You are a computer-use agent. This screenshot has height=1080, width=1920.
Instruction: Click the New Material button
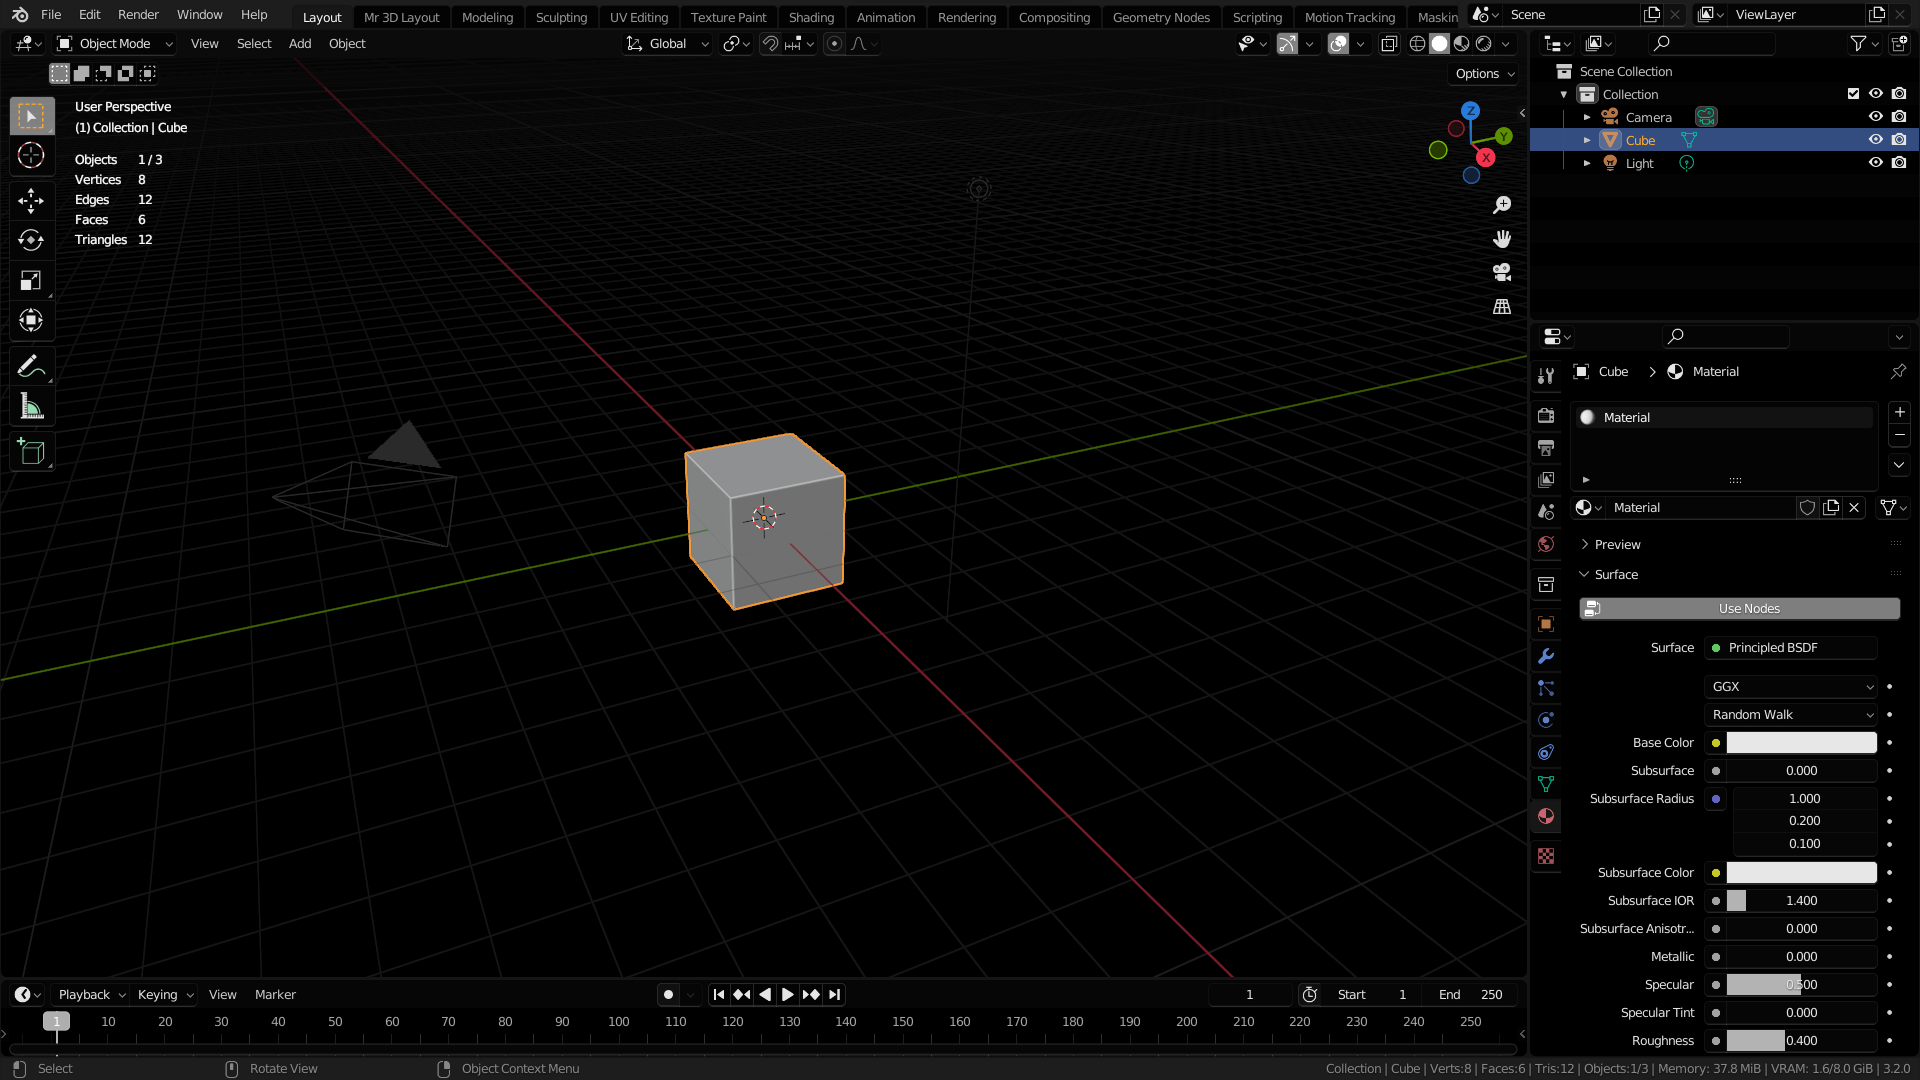1831,507
